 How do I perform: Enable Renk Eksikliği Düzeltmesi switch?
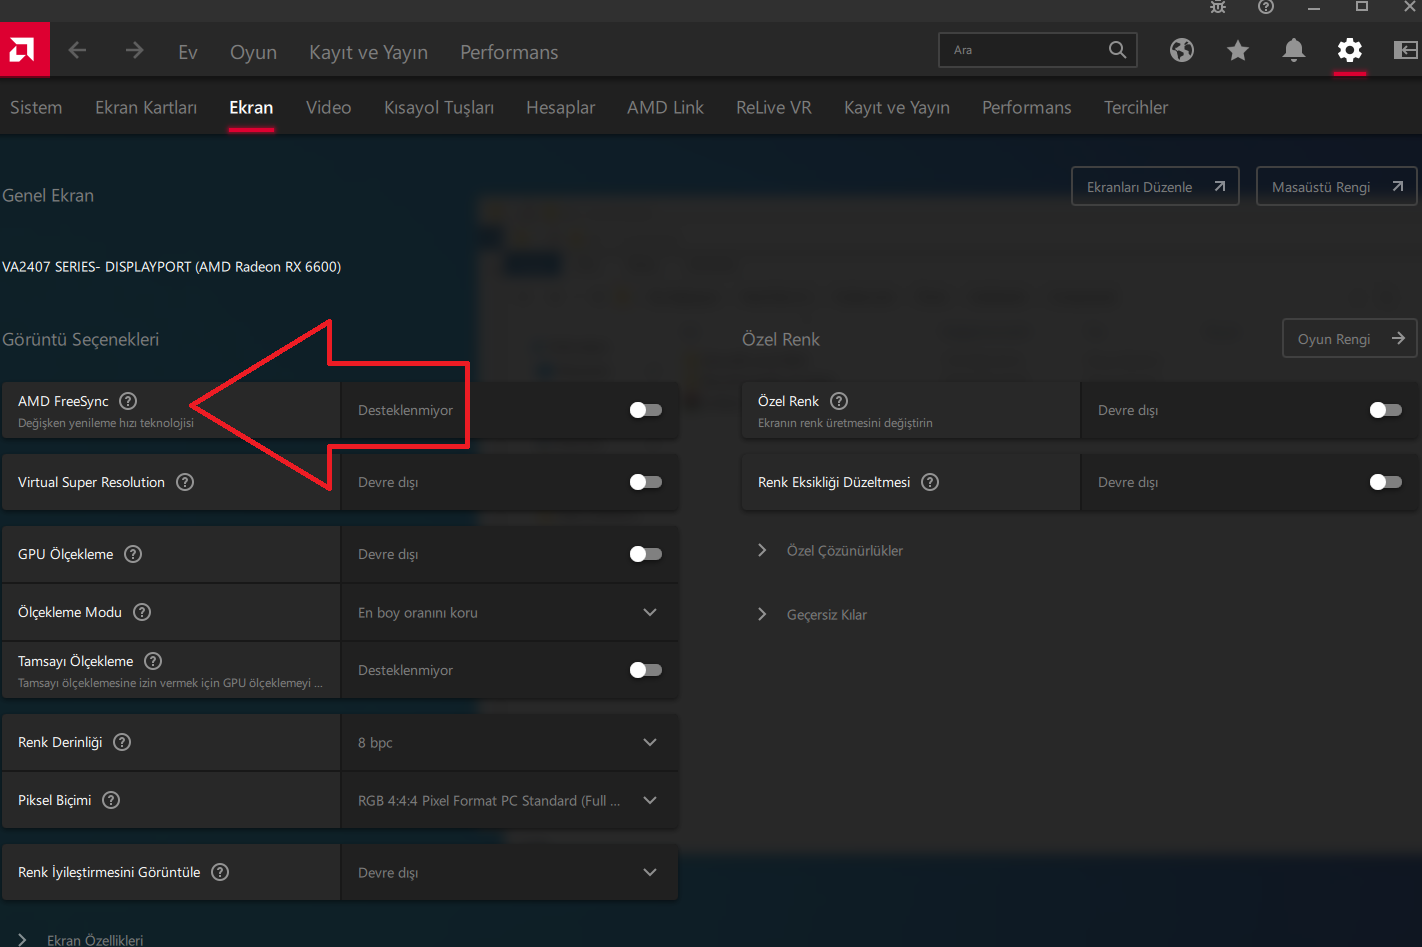(1386, 482)
